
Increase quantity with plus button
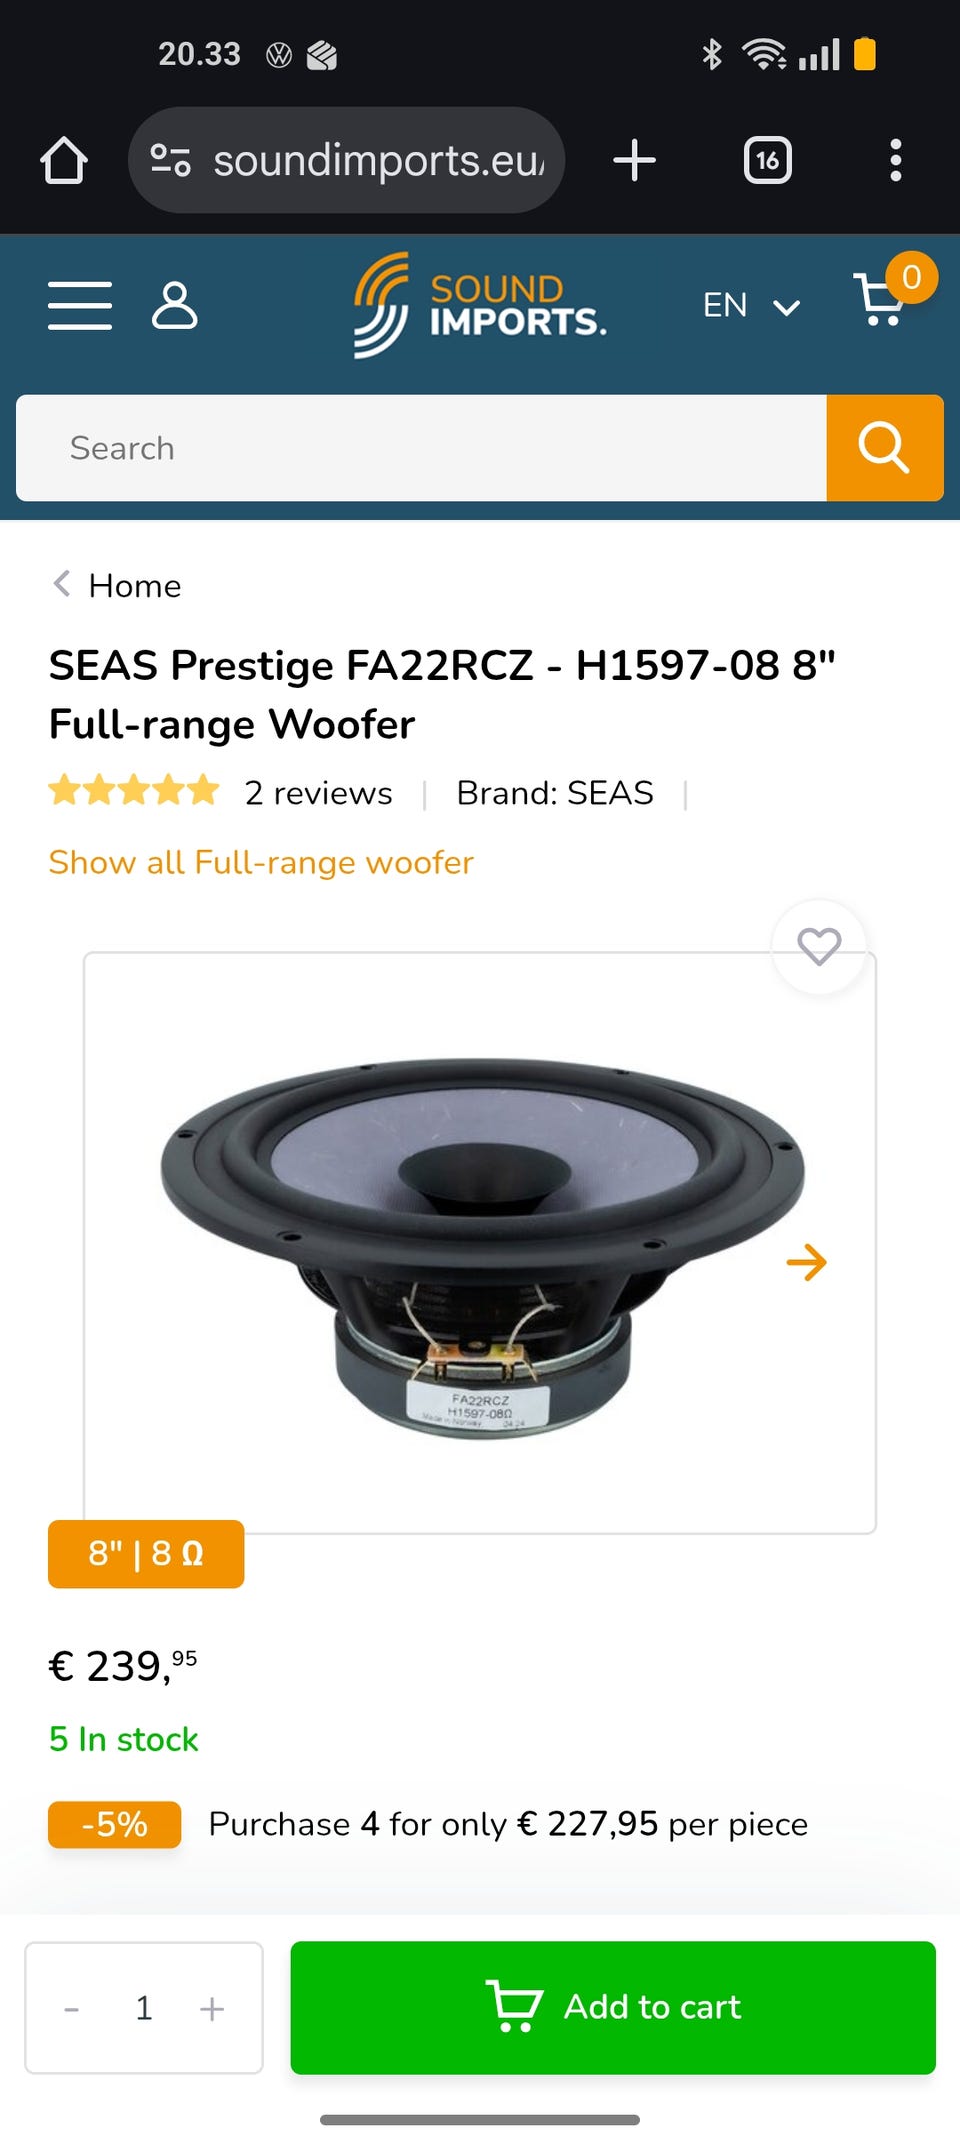pyautogui.click(x=212, y=2008)
